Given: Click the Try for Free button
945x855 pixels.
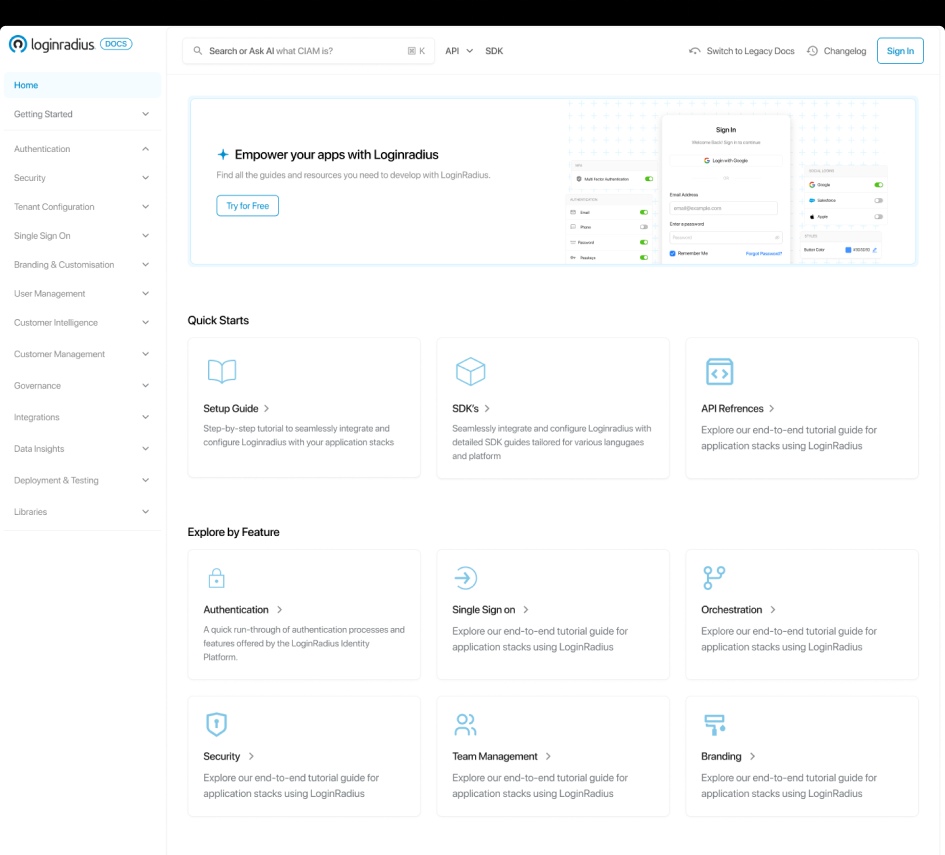Looking at the screenshot, I should click(x=248, y=205).
